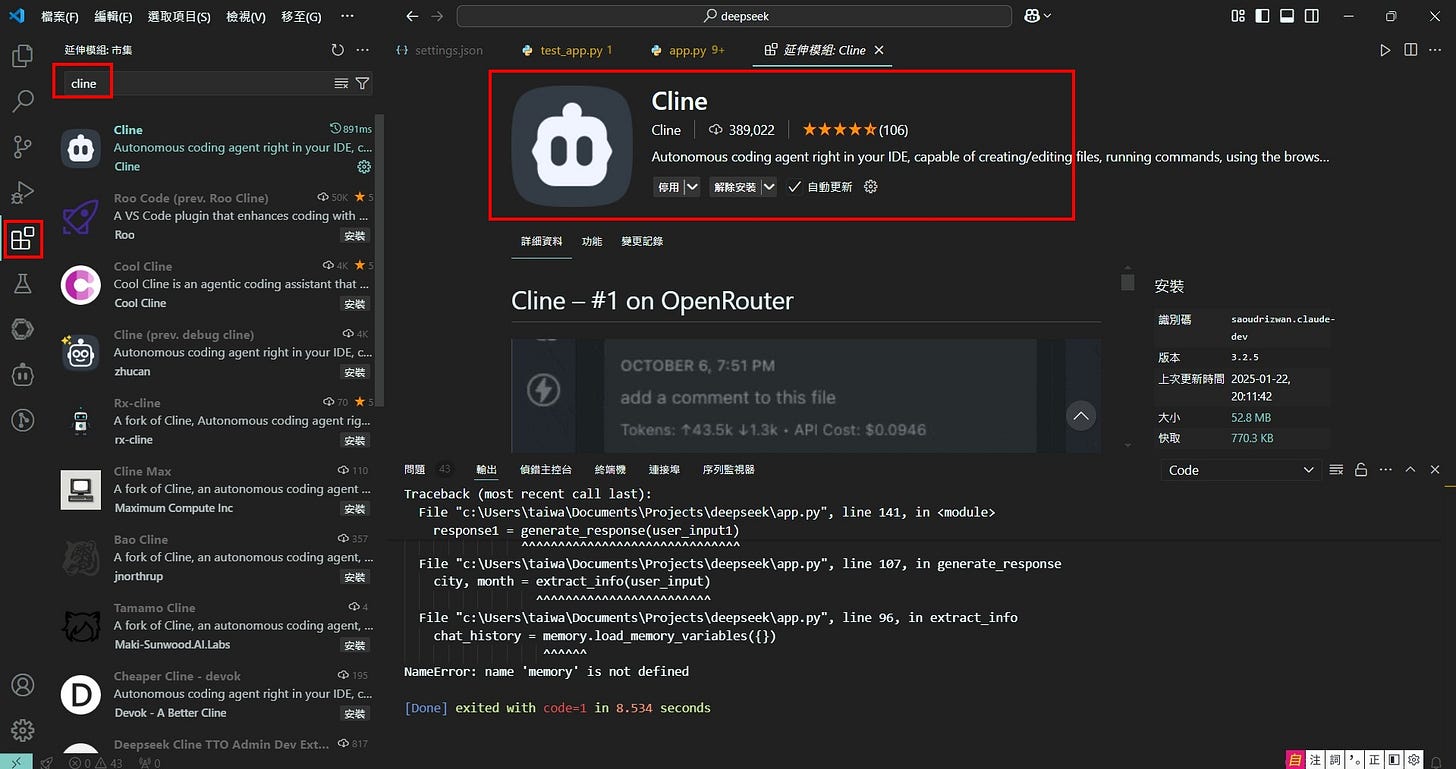
Task: Open the View menu 檢視(V)
Action: 246,17
